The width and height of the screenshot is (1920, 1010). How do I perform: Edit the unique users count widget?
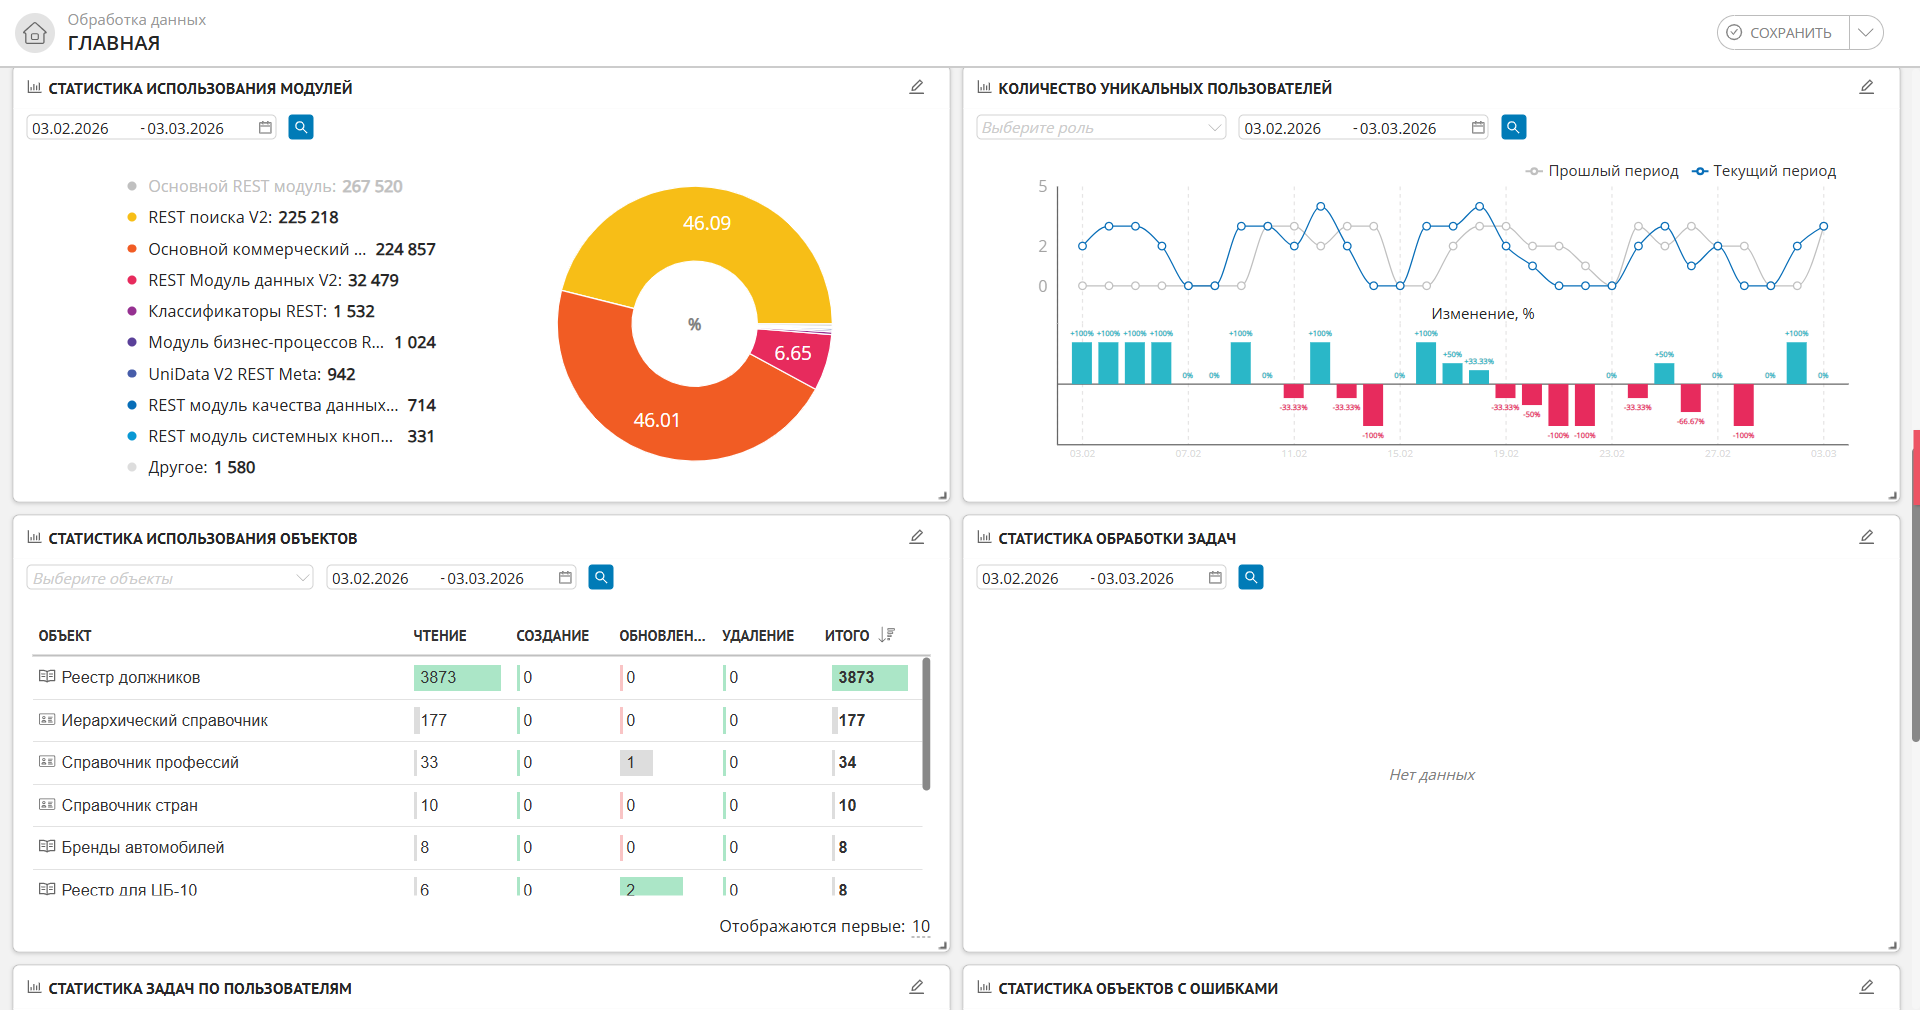point(1866,88)
